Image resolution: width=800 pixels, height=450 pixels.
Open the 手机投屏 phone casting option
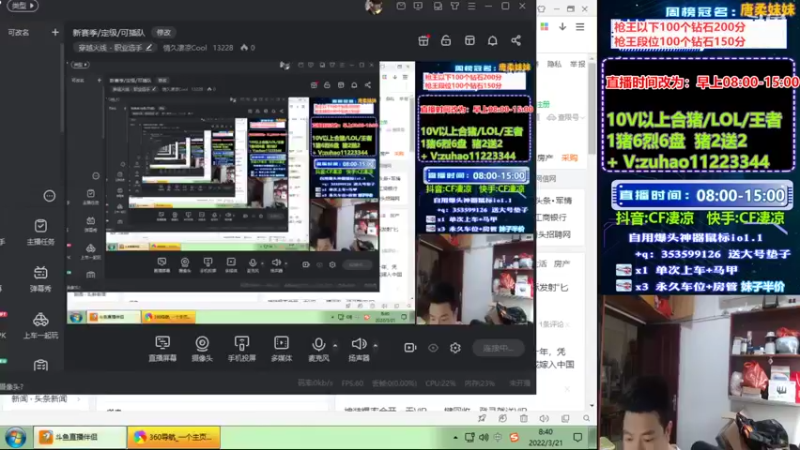pos(242,348)
